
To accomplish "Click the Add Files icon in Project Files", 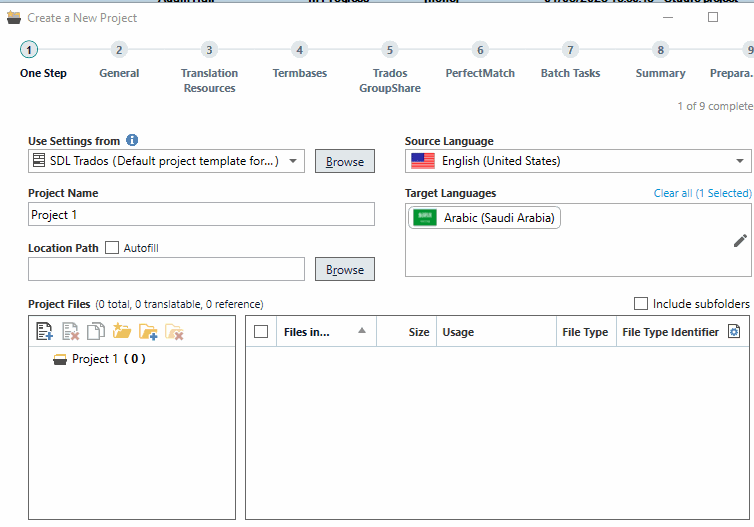I will [x=45, y=331].
